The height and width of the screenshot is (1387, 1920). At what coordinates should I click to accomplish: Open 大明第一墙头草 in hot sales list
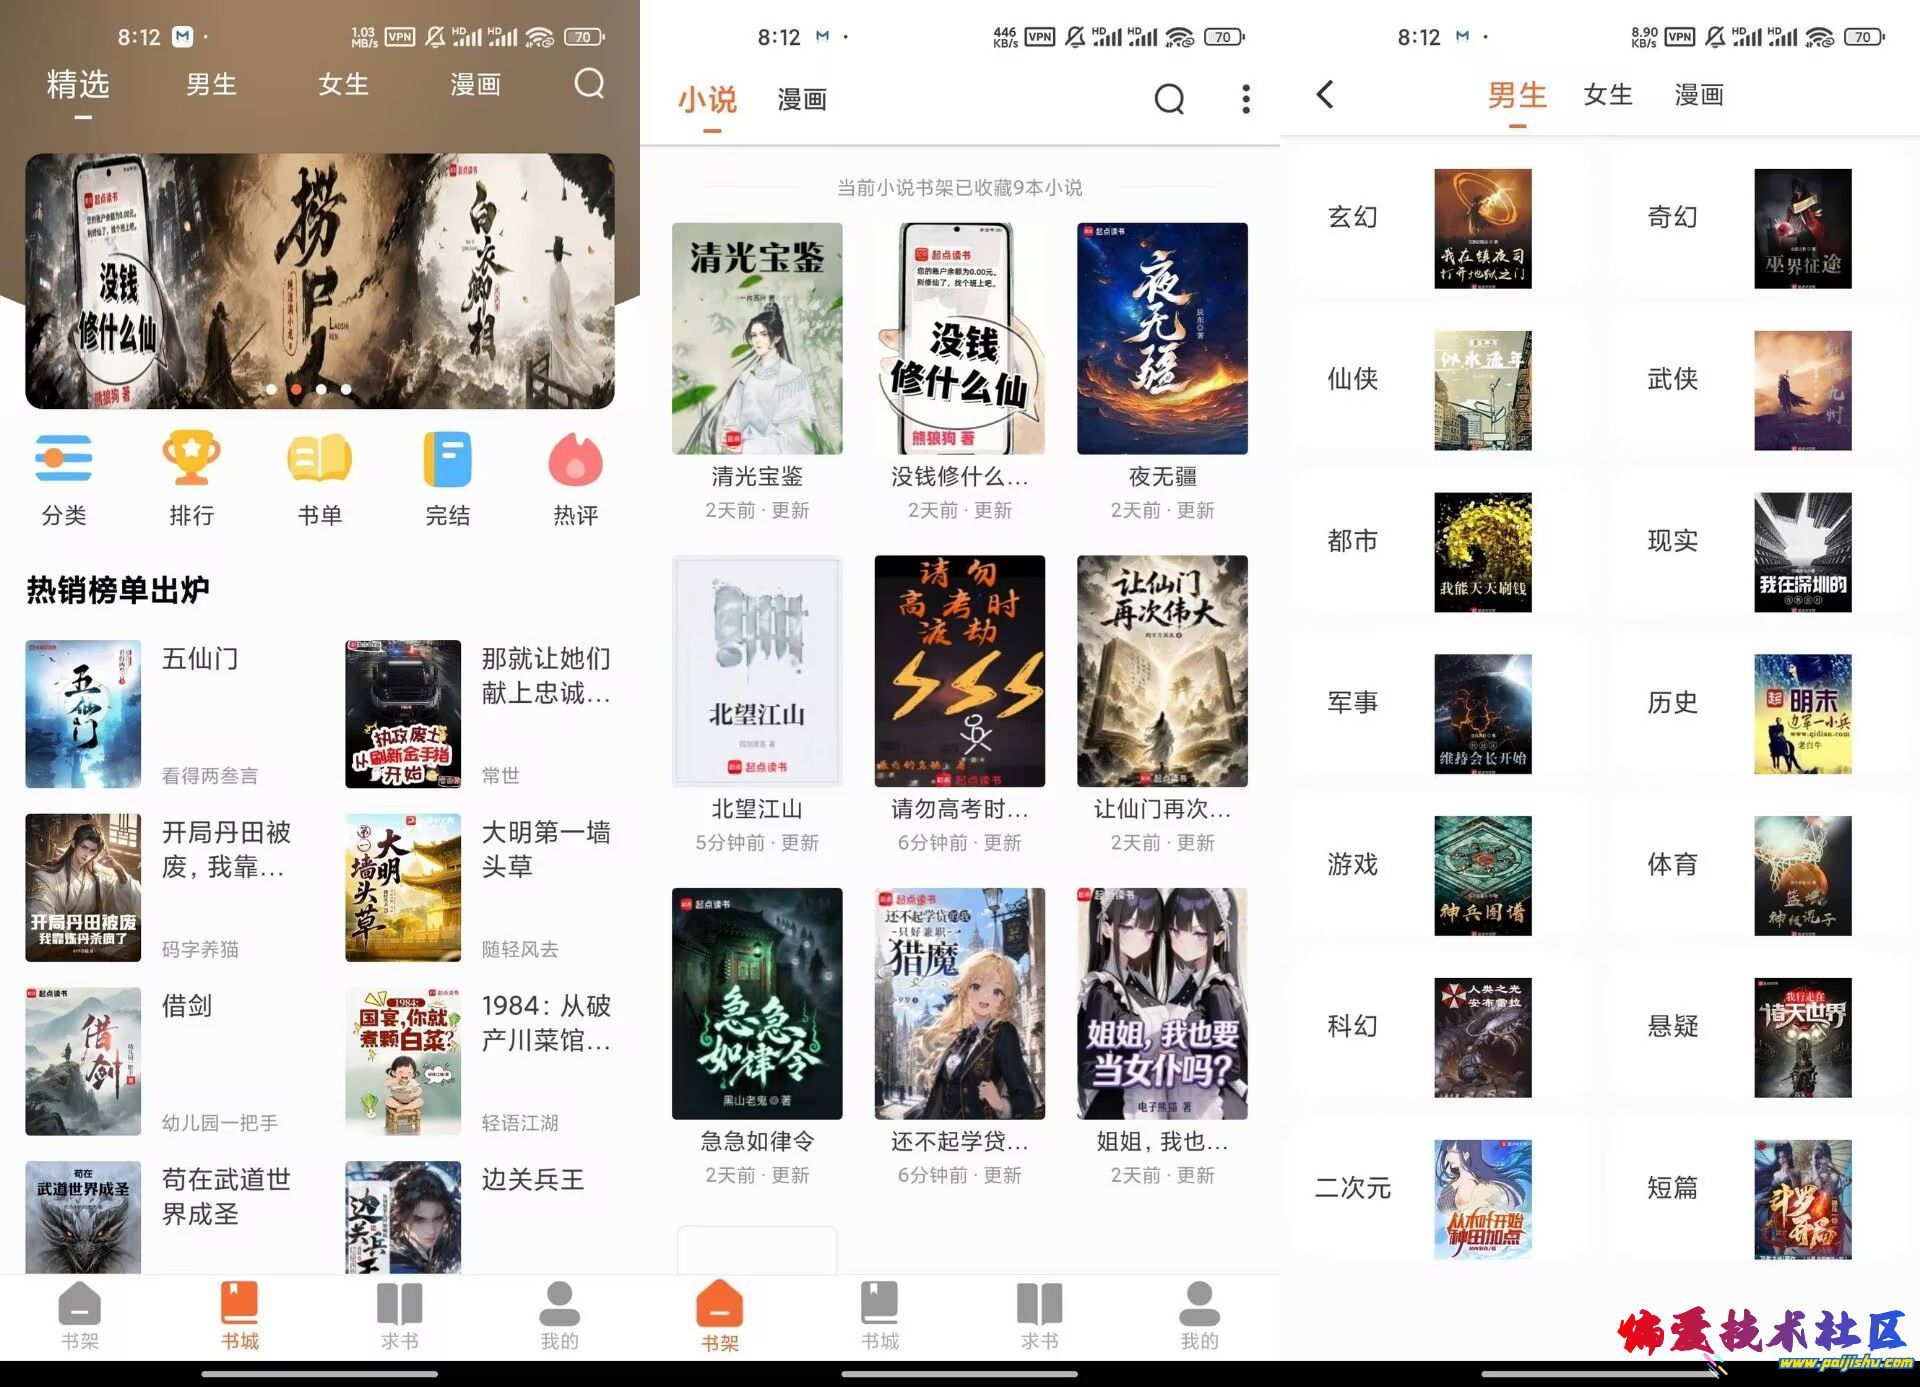click(480, 888)
